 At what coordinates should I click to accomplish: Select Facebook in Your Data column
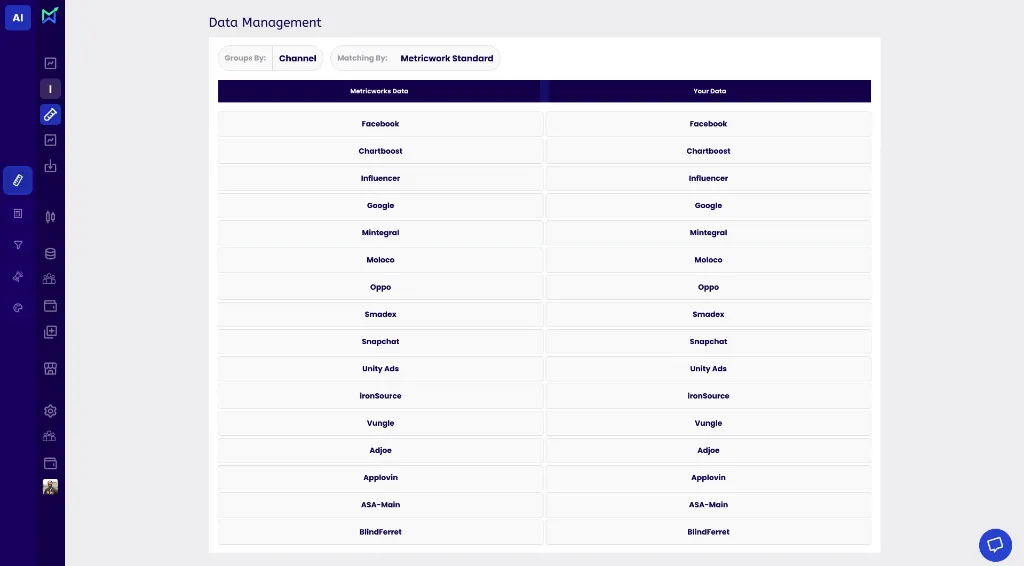pos(708,124)
